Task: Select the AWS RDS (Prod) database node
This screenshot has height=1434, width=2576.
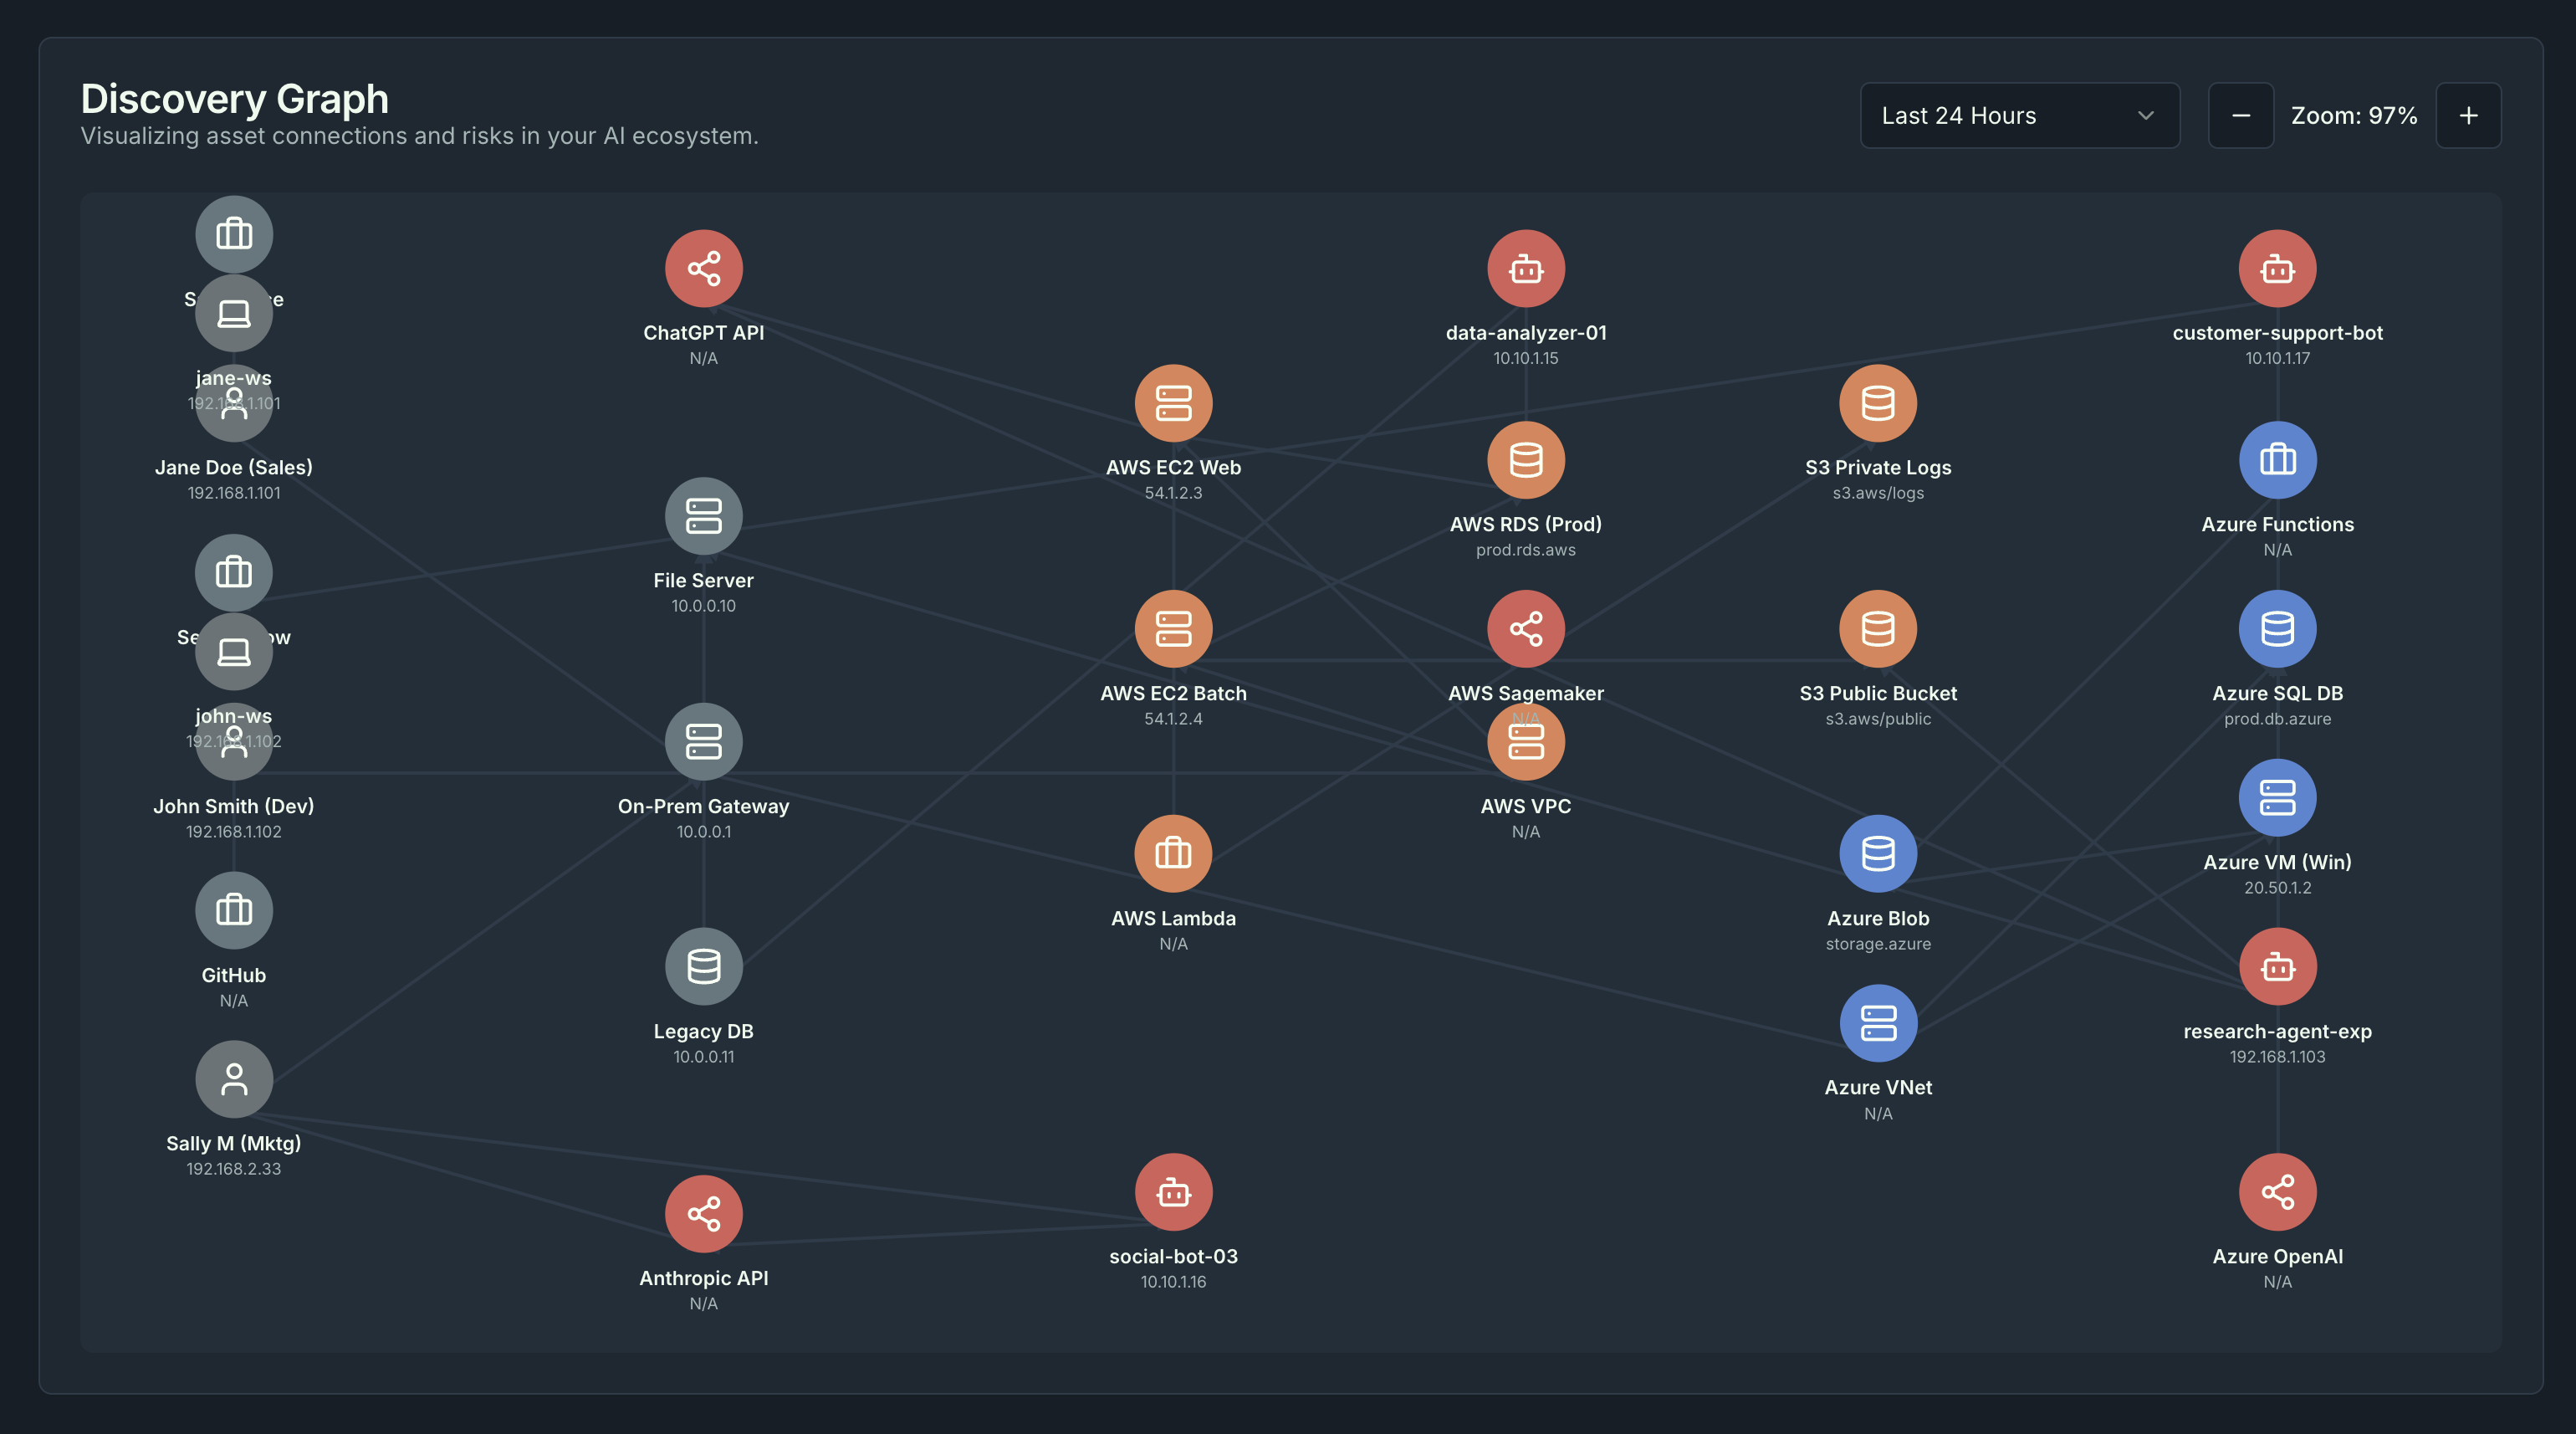Action: coord(1525,460)
